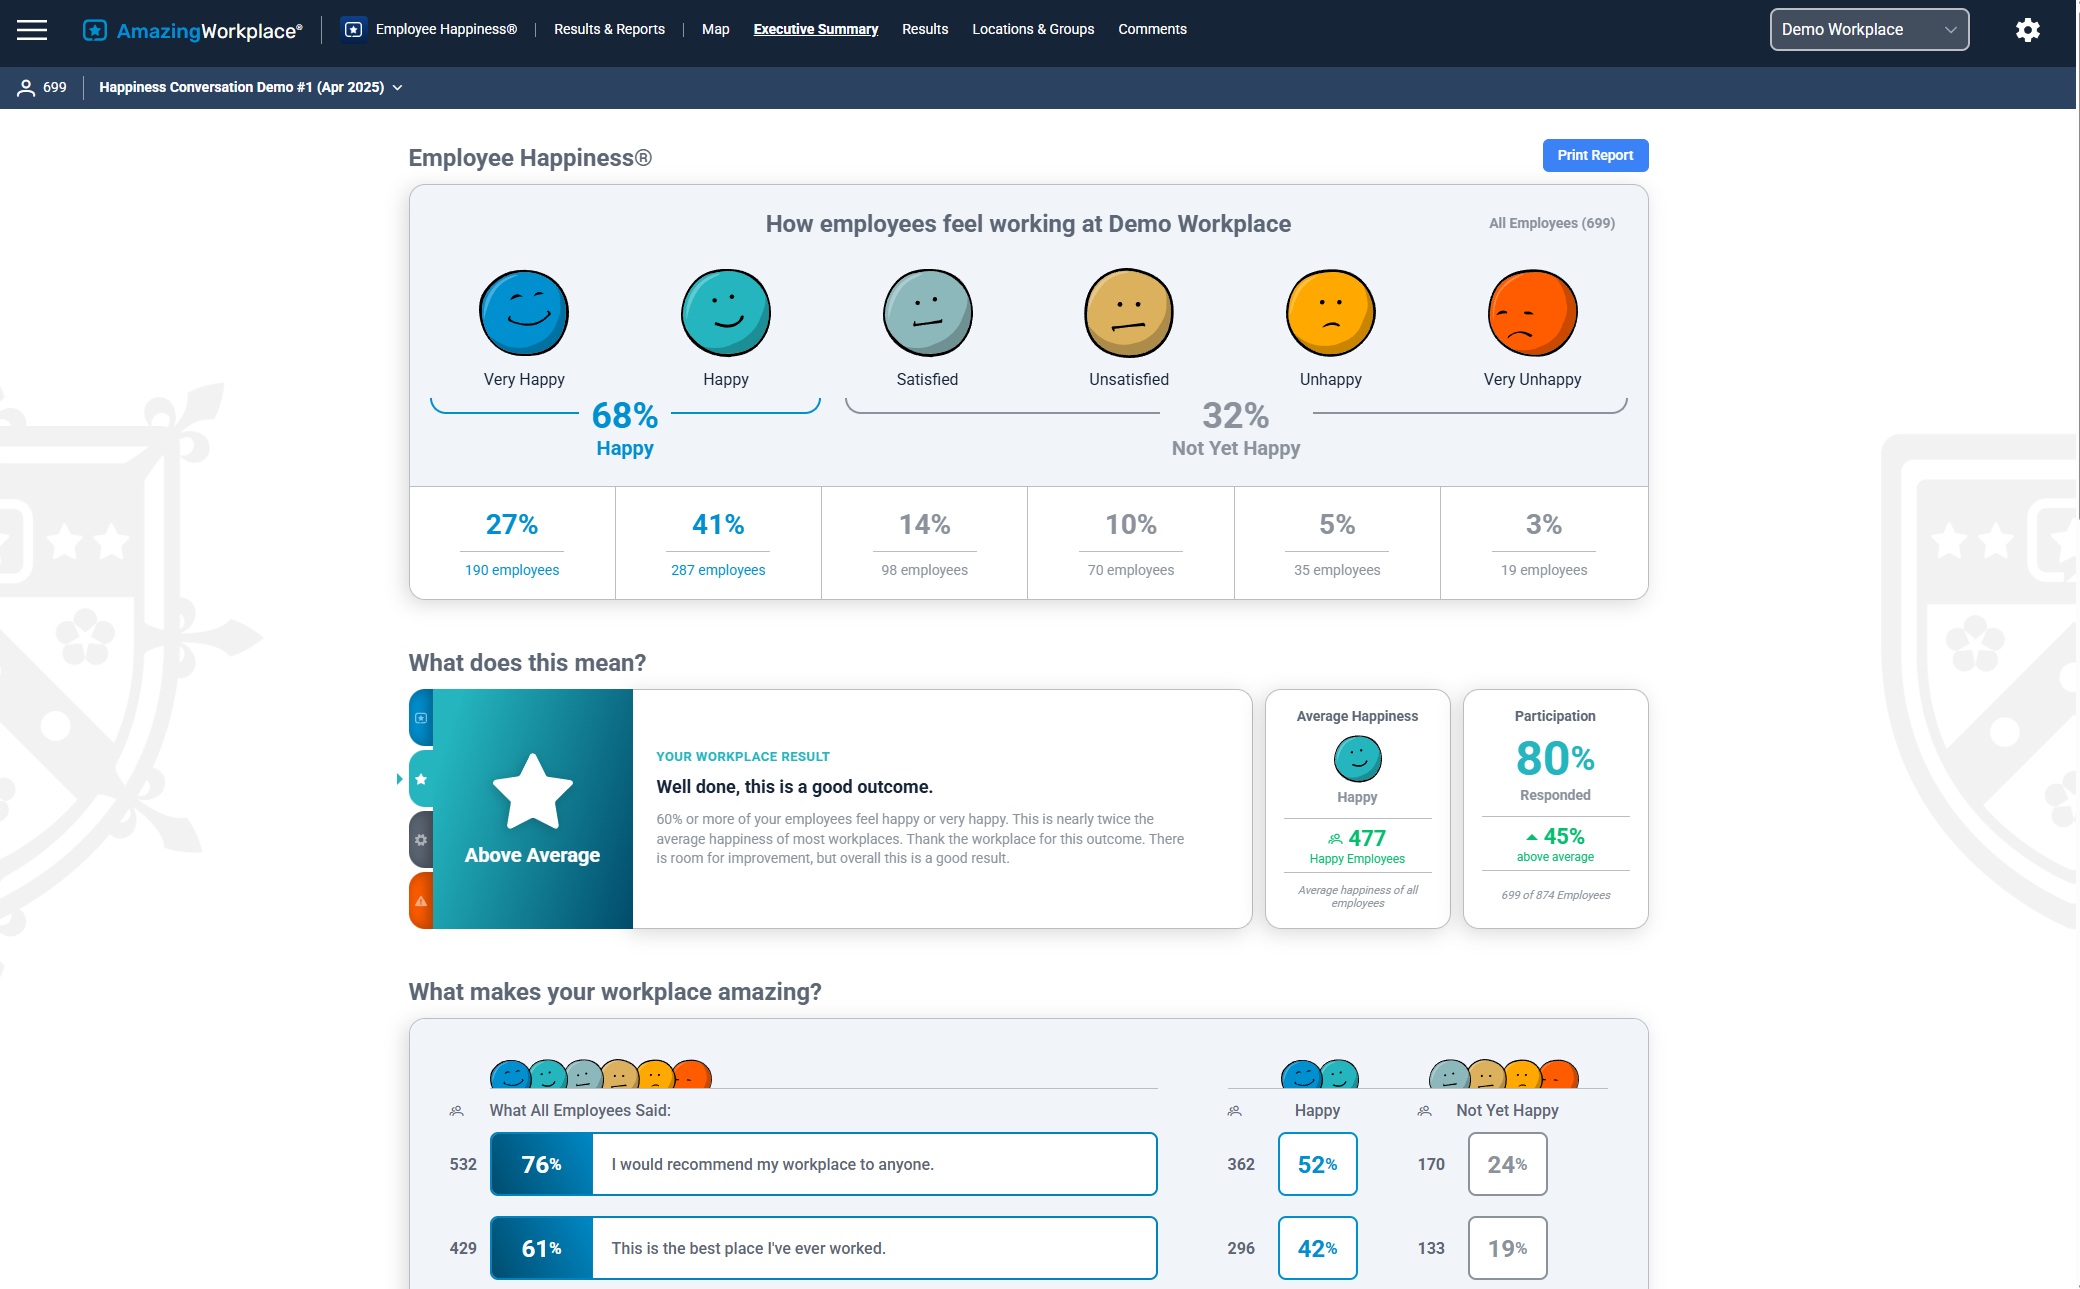The image size is (2080, 1289).
Task: Click the 76% recommend workplace bar
Action: 823,1164
